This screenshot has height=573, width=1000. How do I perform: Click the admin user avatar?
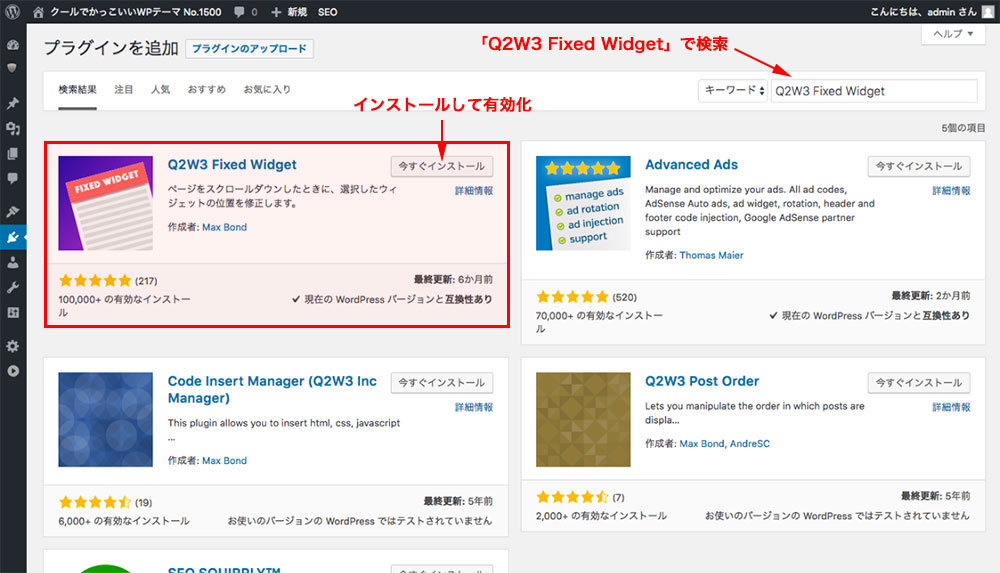pyautogui.click(x=987, y=11)
